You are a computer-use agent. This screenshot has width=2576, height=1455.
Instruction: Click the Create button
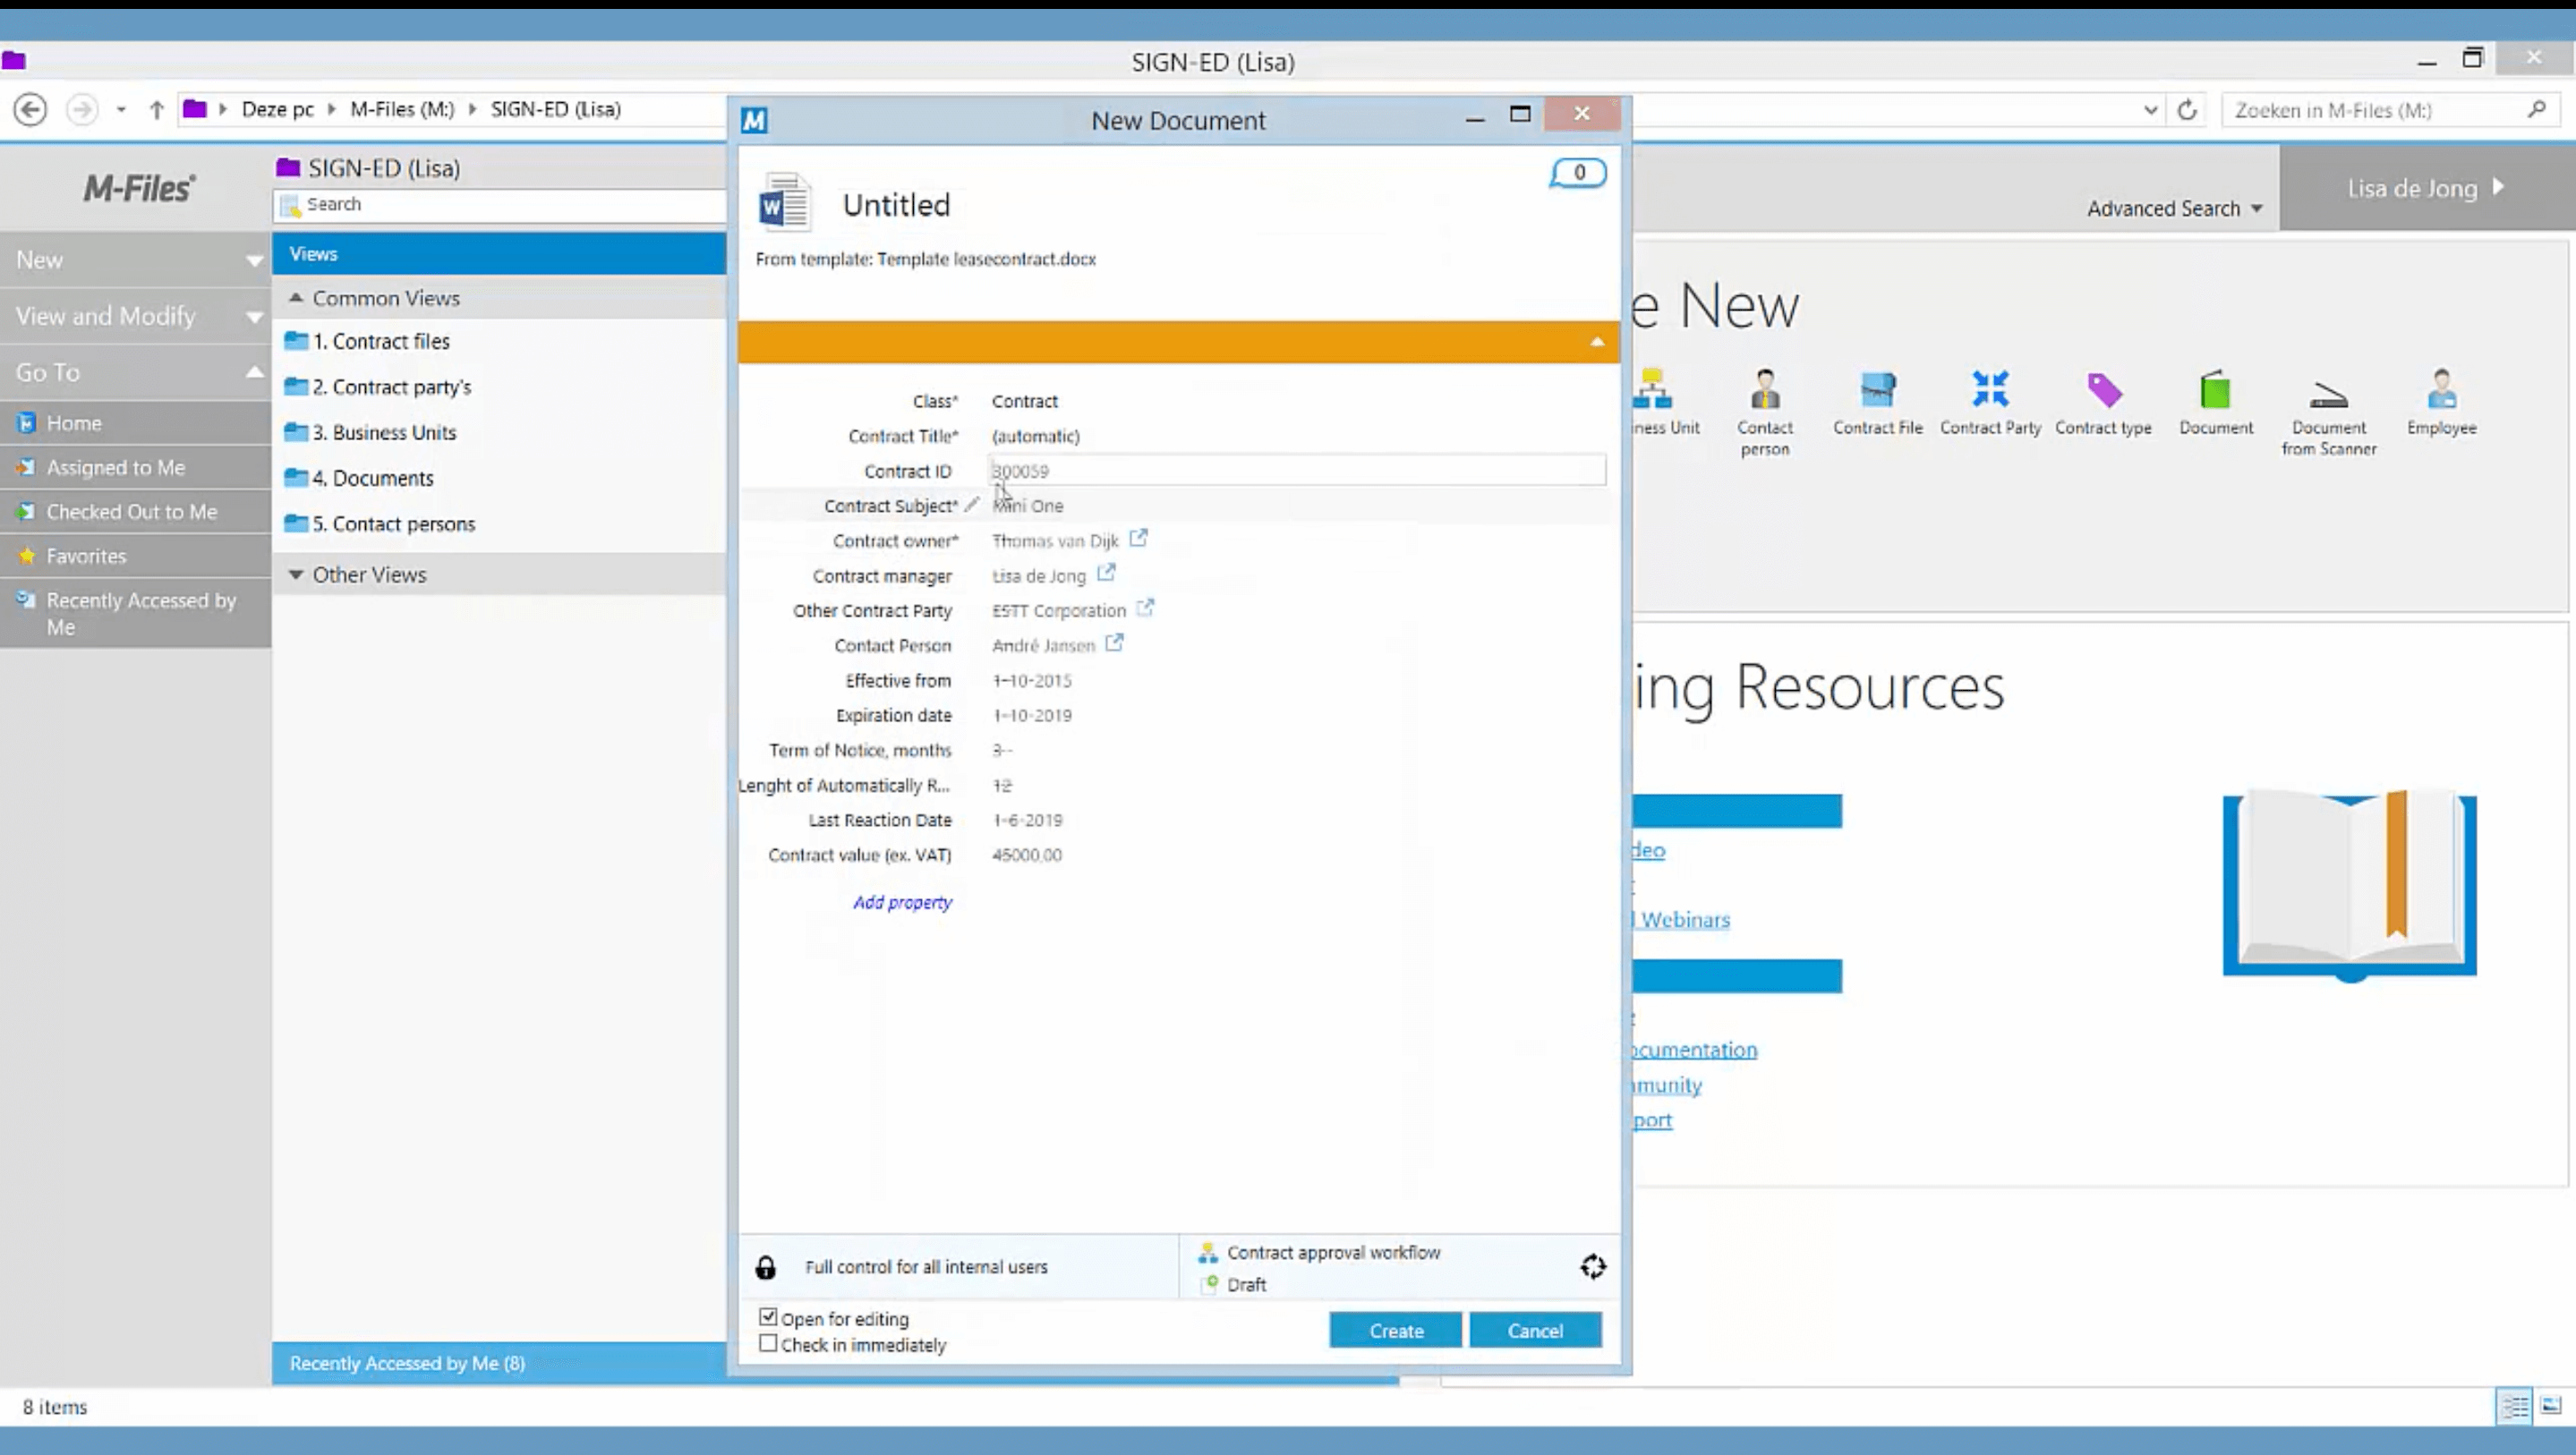(1395, 1330)
